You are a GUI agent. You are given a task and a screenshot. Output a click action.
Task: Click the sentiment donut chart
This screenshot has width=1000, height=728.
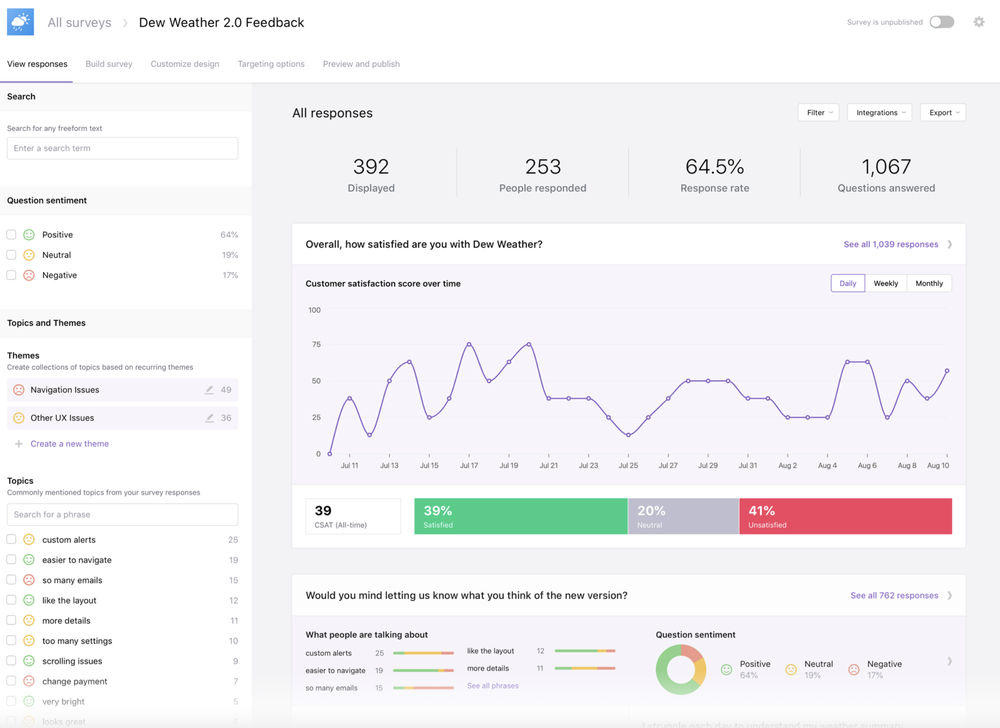[x=681, y=669]
